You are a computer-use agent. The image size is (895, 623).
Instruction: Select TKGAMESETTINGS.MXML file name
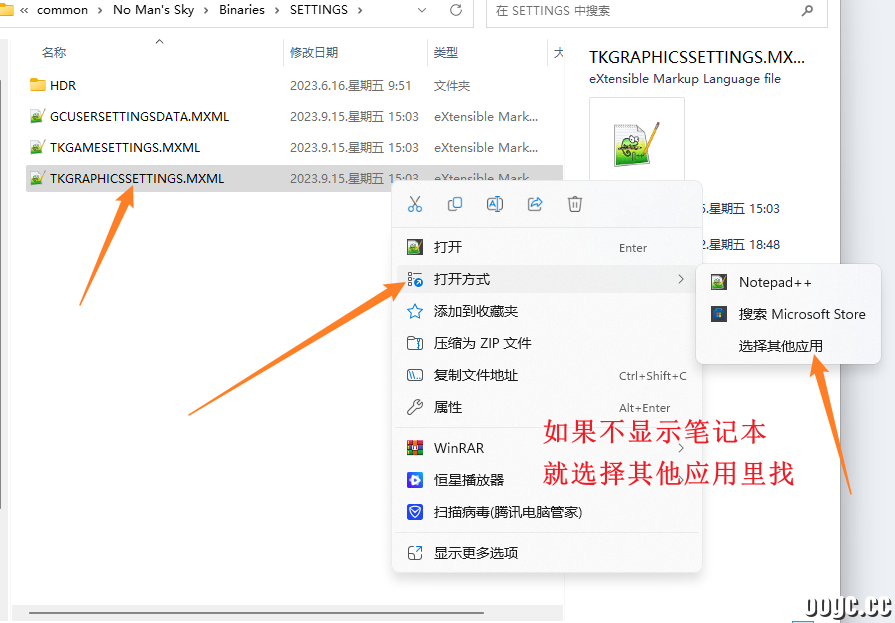tap(125, 147)
